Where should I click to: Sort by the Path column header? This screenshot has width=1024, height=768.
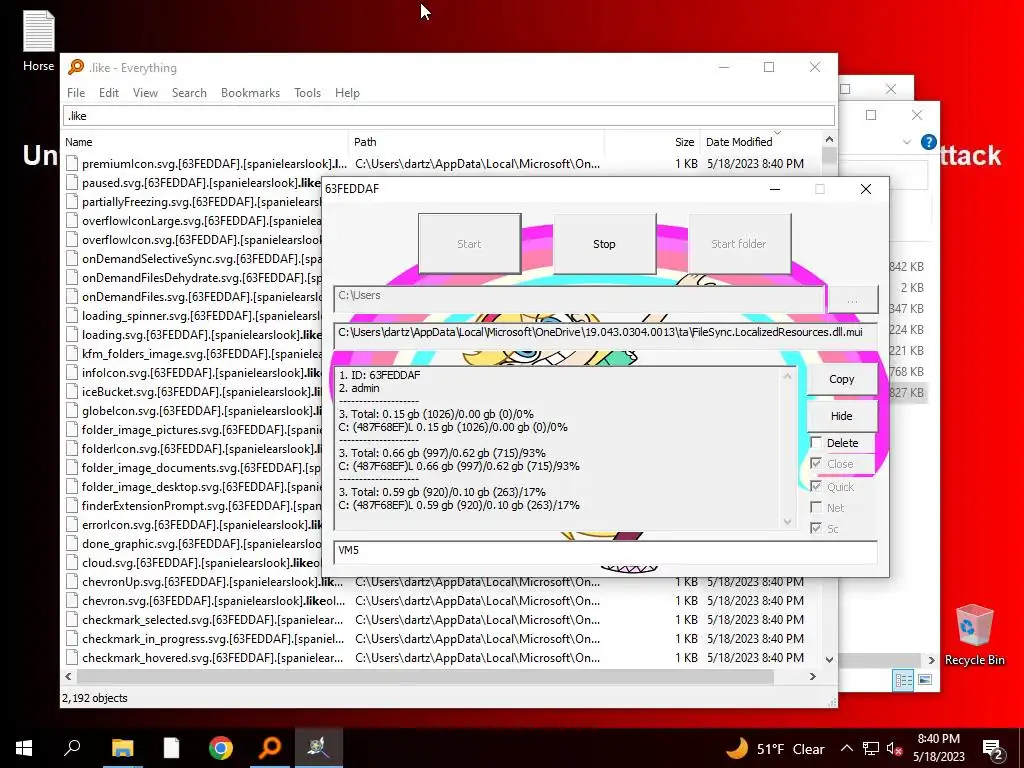[x=476, y=142]
